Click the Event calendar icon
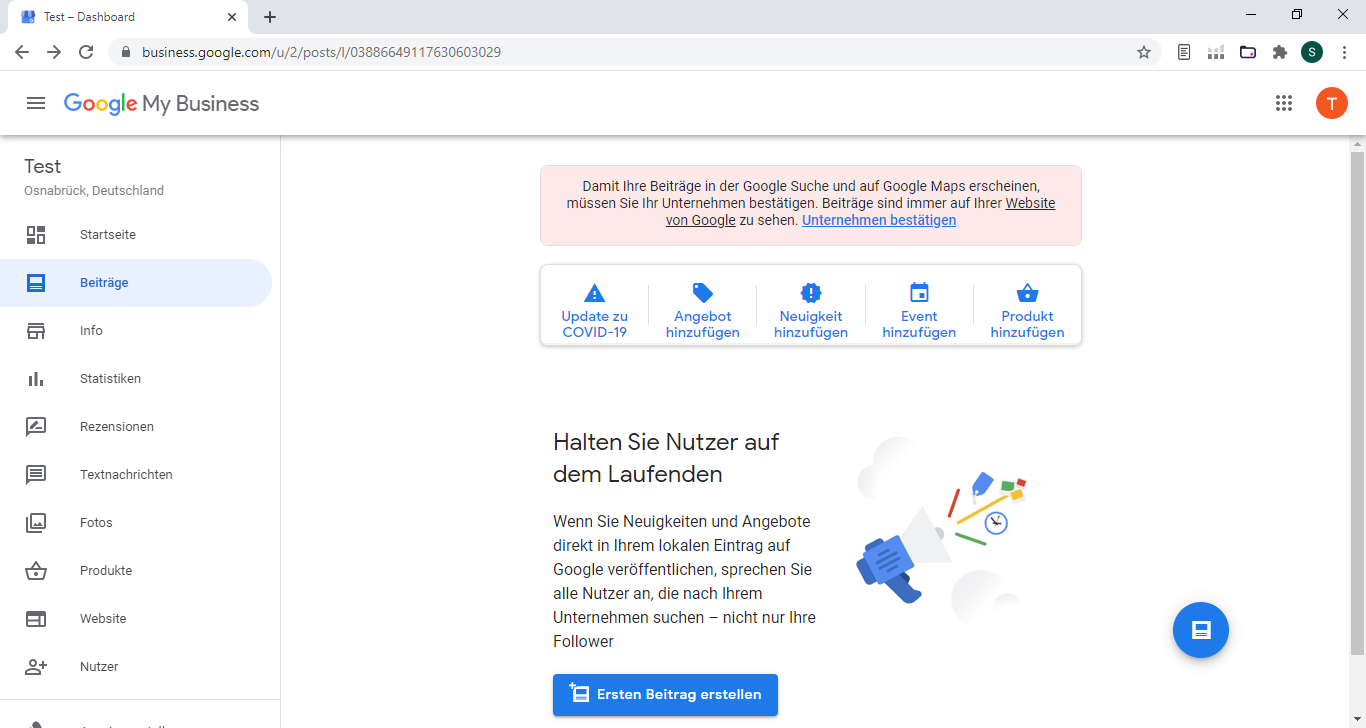This screenshot has width=1366, height=728. pyautogui.click(x=919, y=293)
